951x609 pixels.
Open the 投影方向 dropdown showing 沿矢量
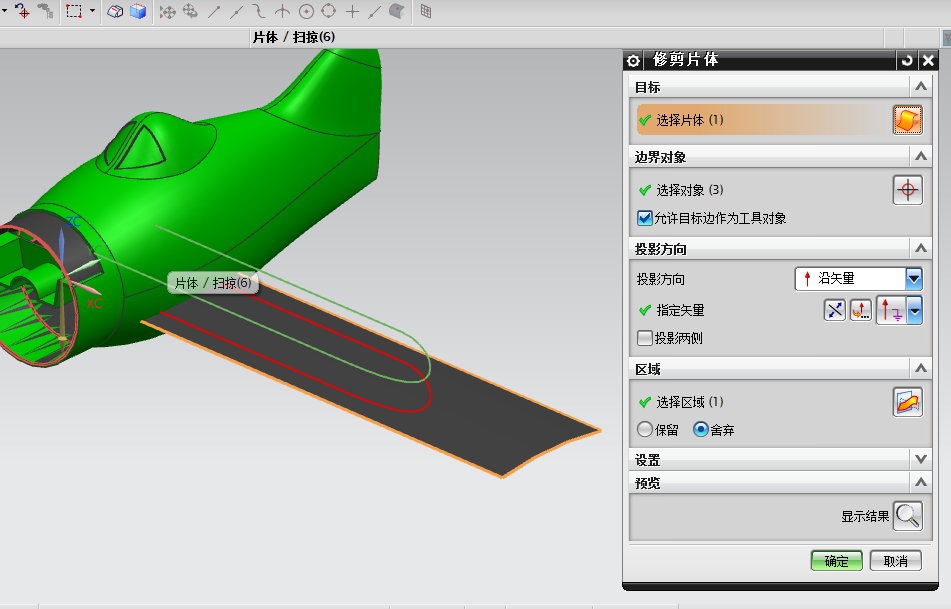(858, 278)
